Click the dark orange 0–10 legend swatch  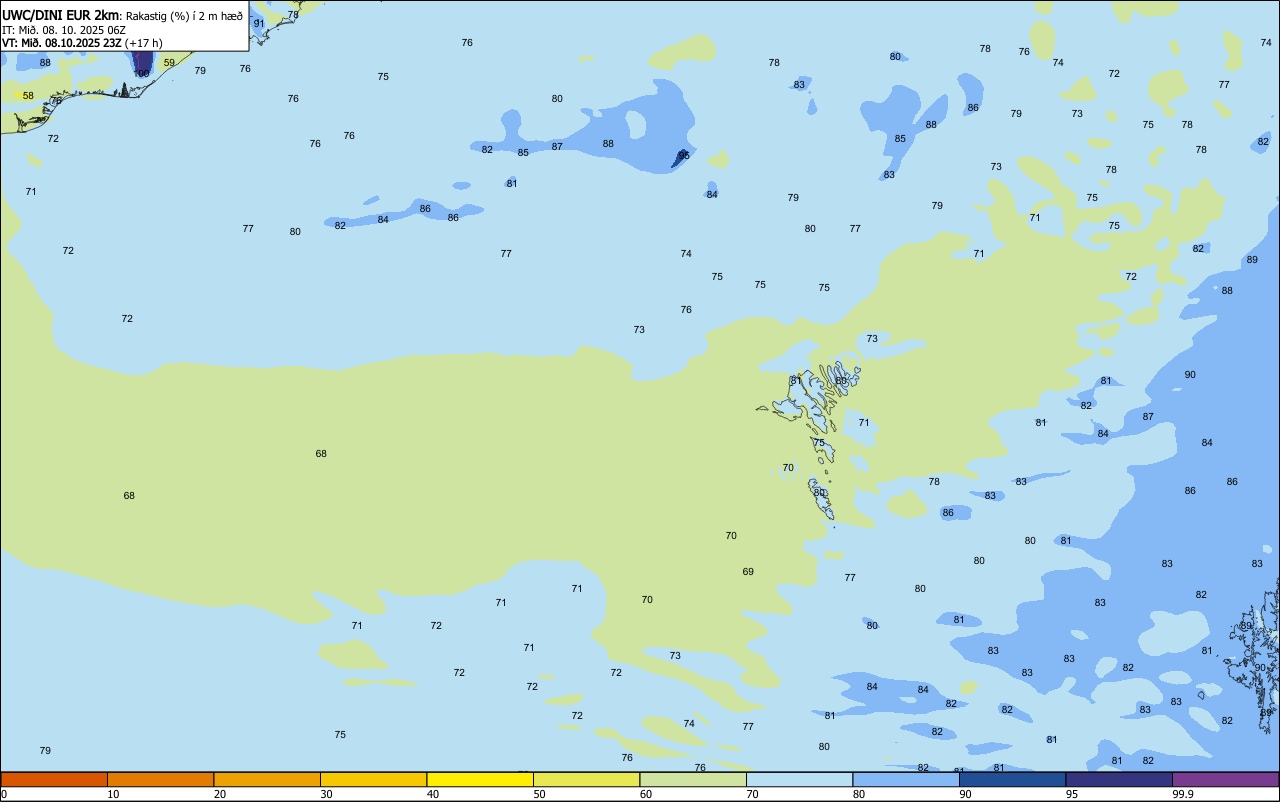click(54, 779)
